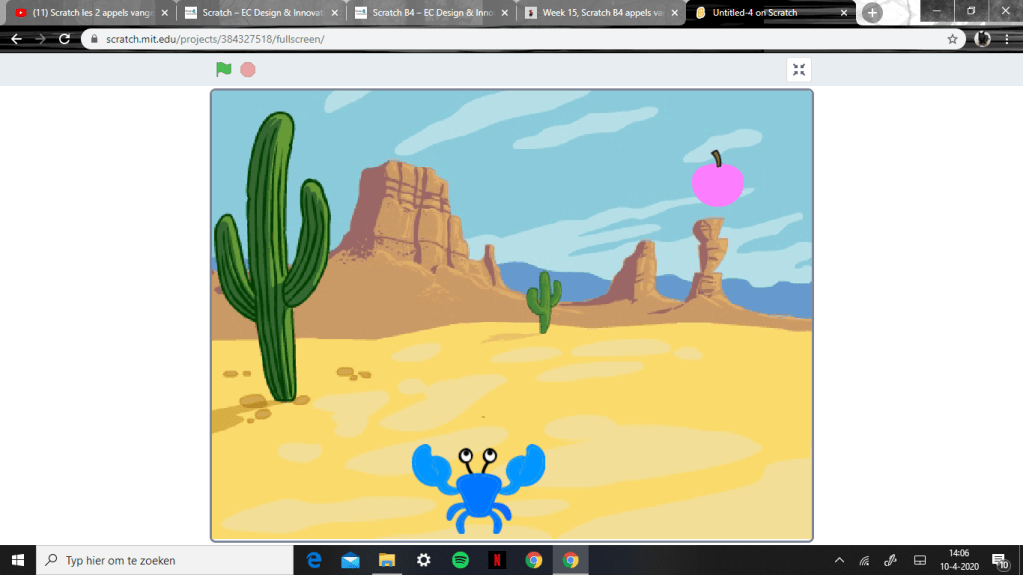
Task: Click the address bar URL field
Action: coord(500,39)
